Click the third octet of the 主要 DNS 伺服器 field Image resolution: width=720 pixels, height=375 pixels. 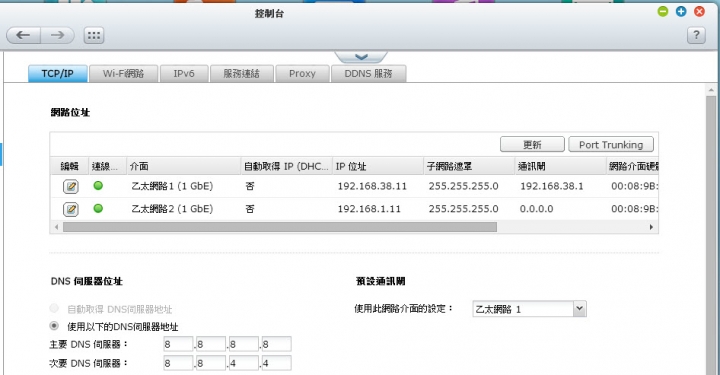coord(243,344)
